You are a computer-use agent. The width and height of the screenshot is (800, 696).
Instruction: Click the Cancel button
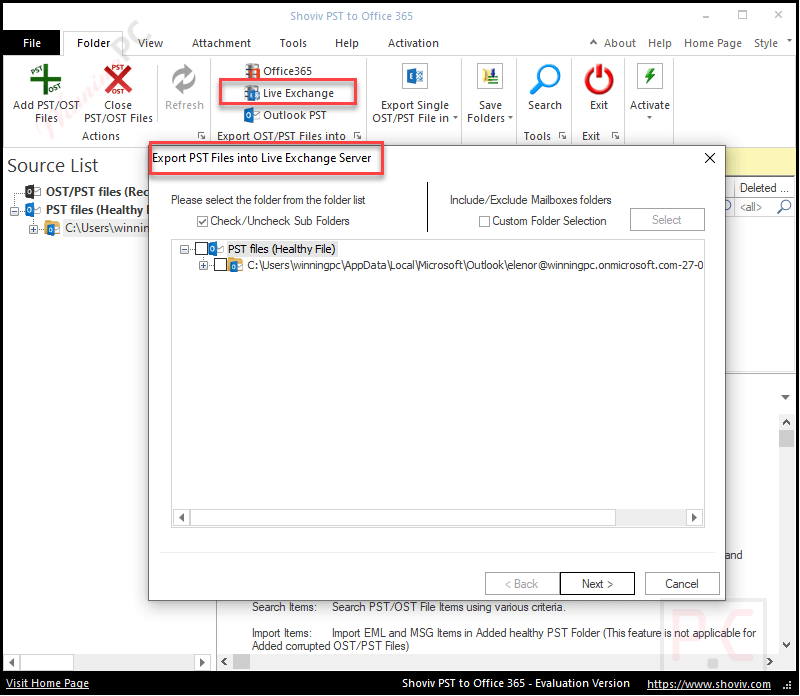[x=682, y=584]
